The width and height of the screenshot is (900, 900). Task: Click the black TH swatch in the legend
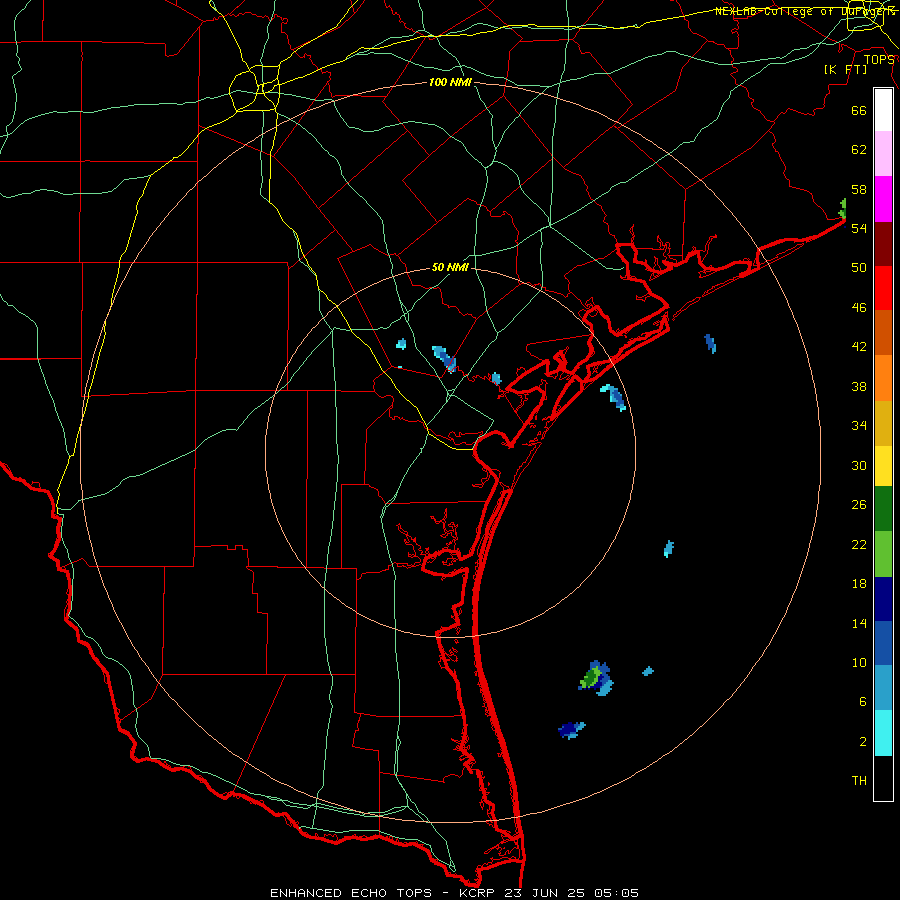tap(883, 778)
